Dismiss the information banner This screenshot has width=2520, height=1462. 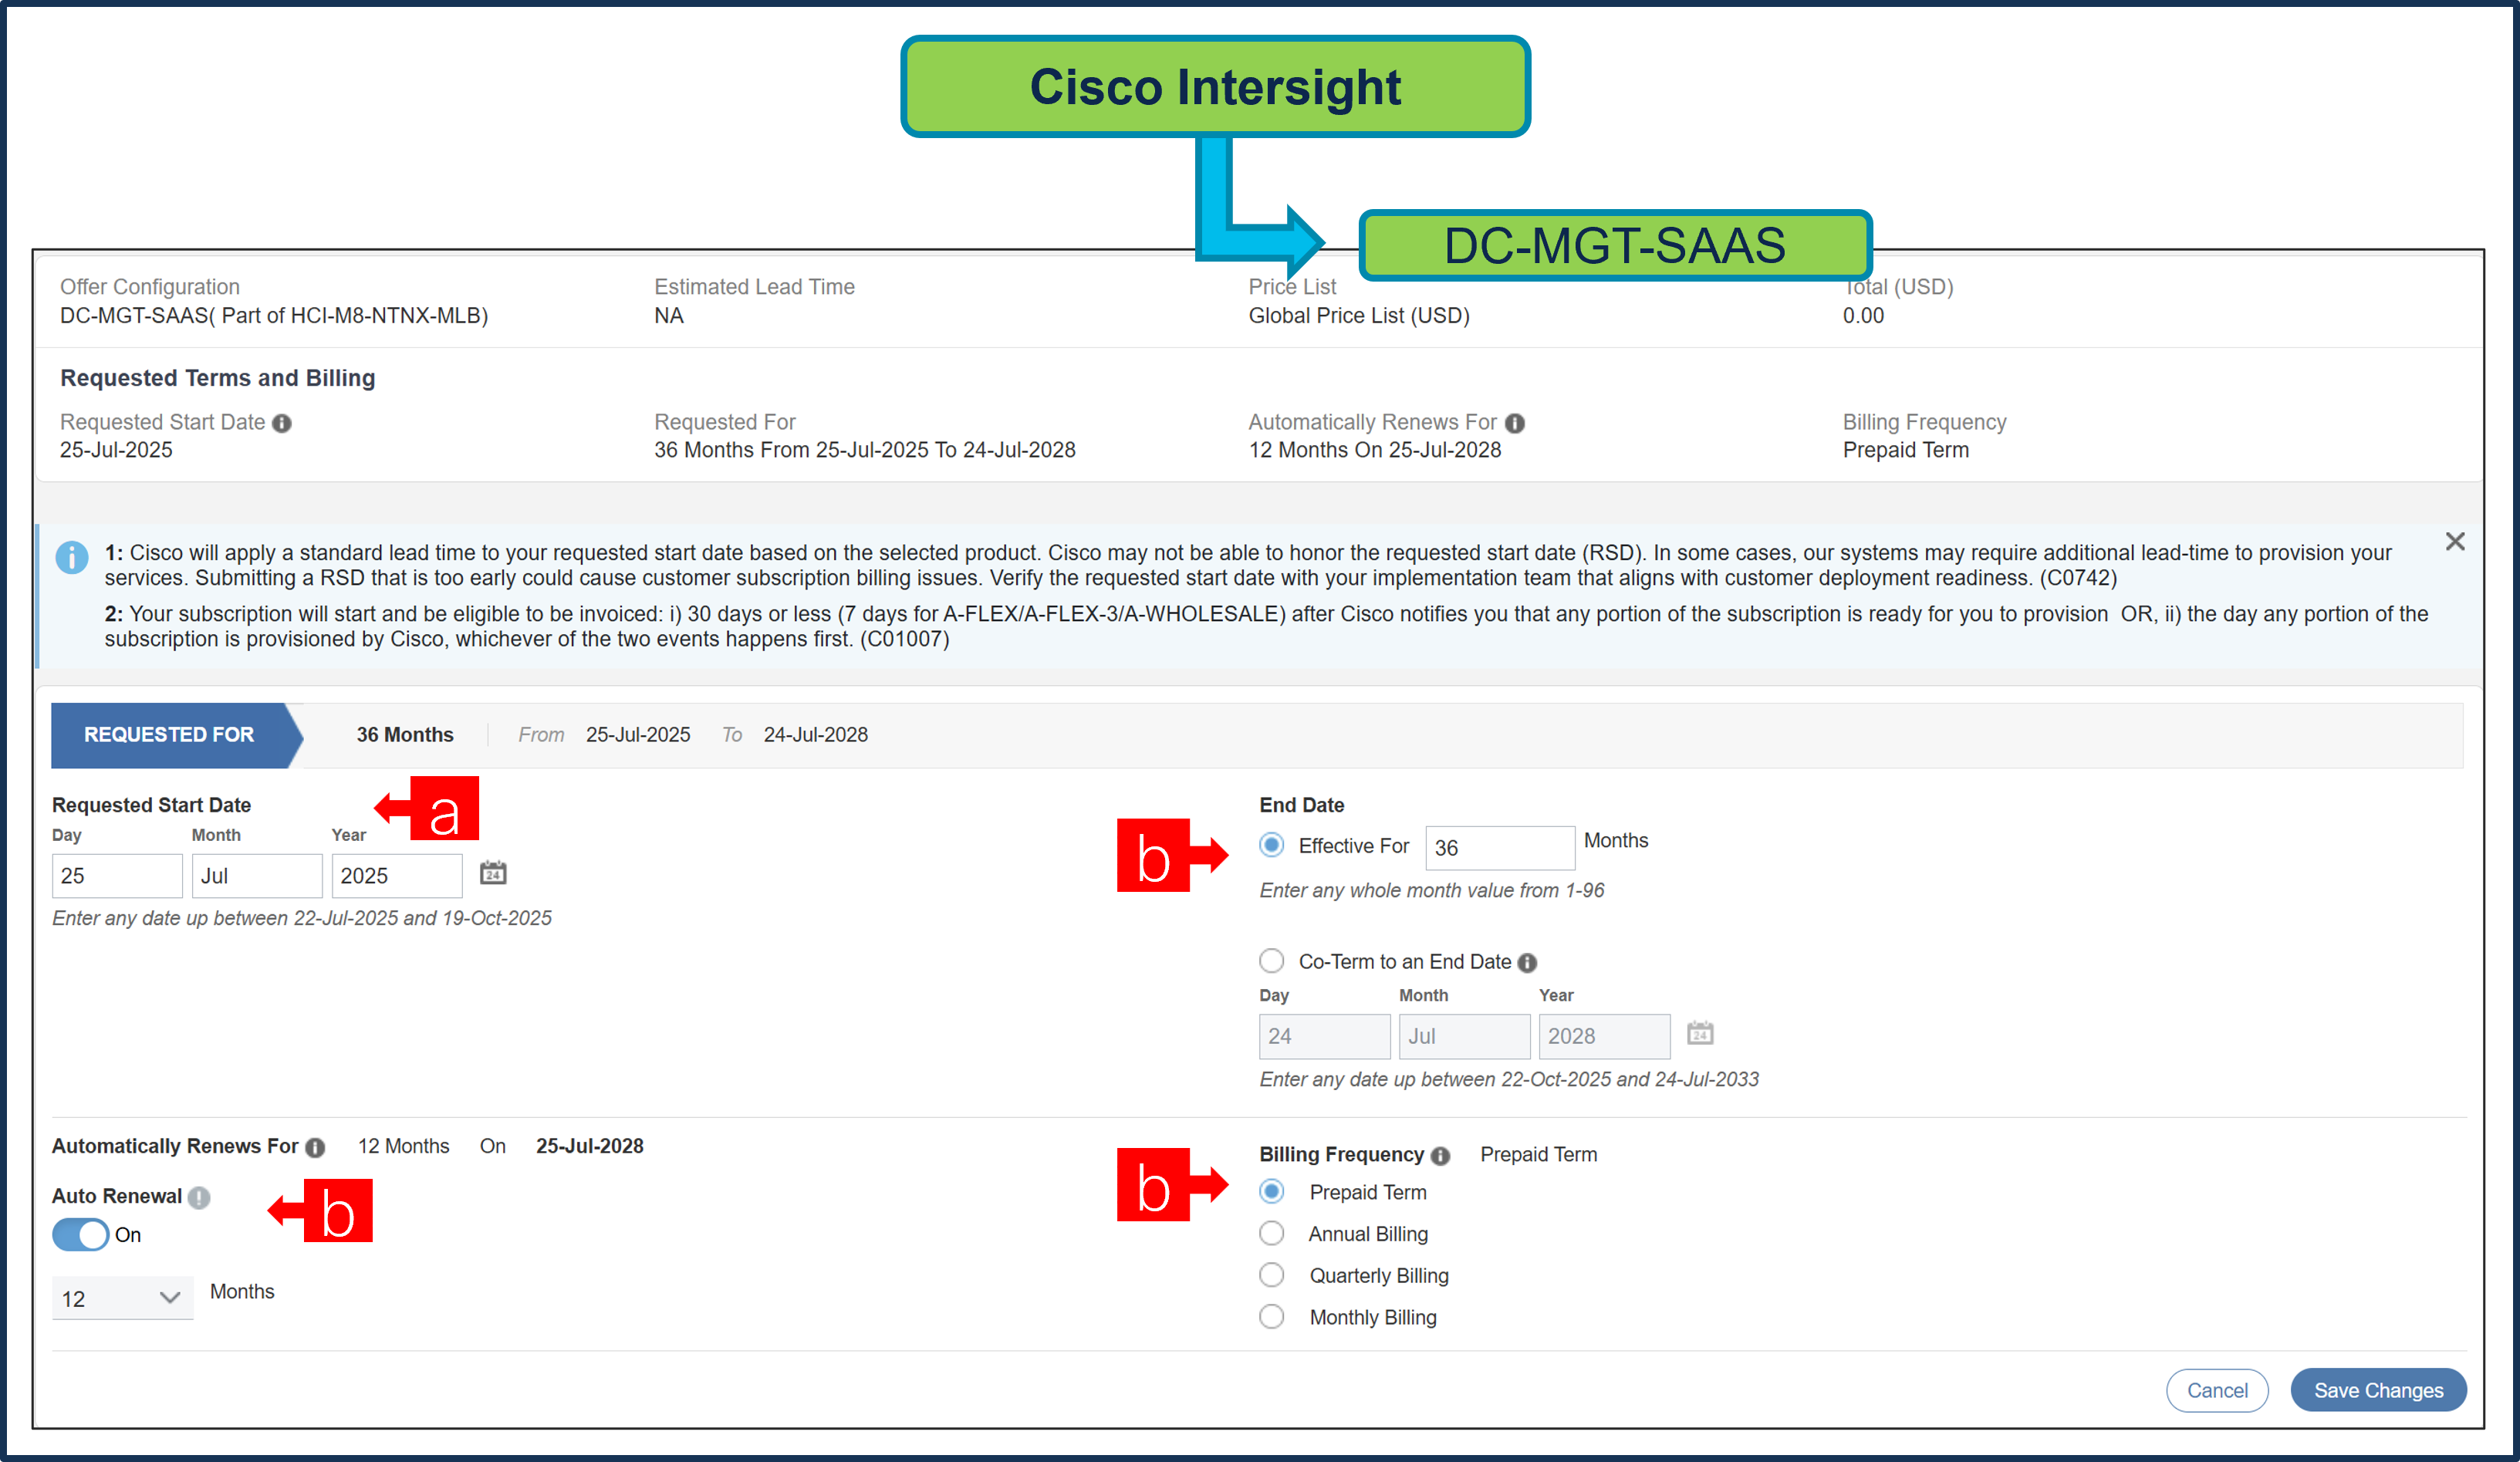(x=2456, y=541)
